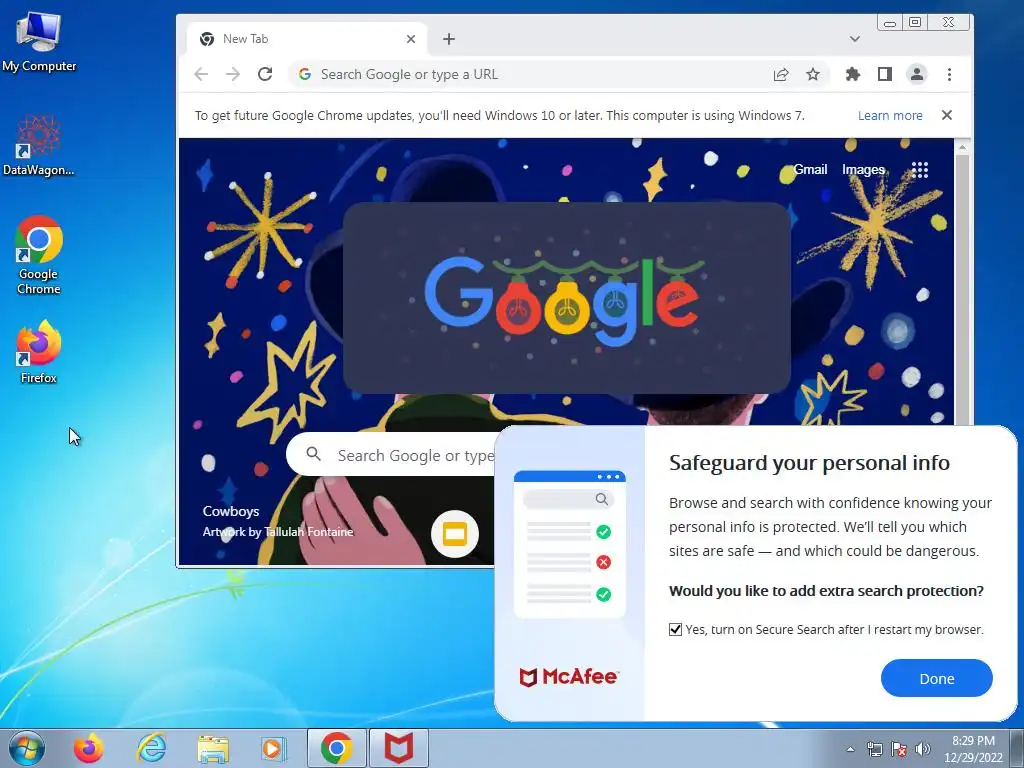Select the New Tab tab
Viewport: 1024px width, 768px height.
point(307,39)
